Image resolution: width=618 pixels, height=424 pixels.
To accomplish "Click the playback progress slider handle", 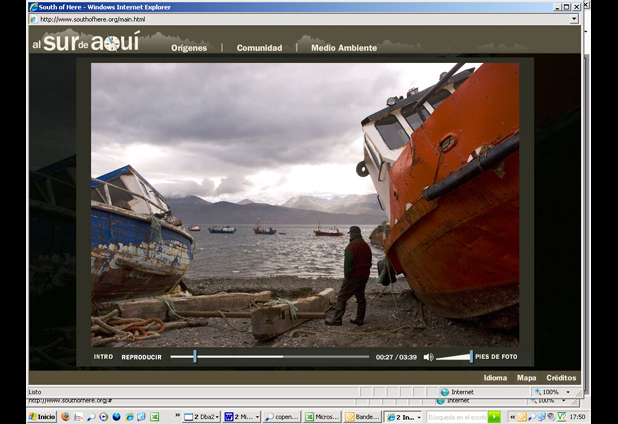I will [195, 356].
